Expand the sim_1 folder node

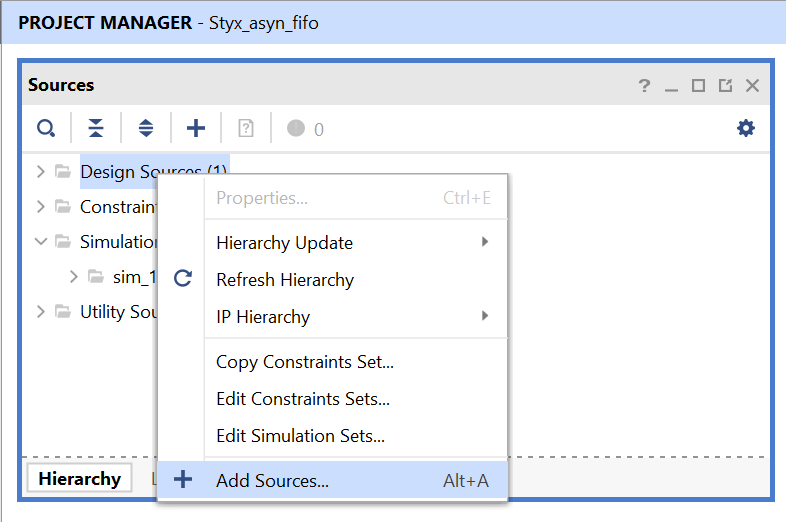coord(73,276)
